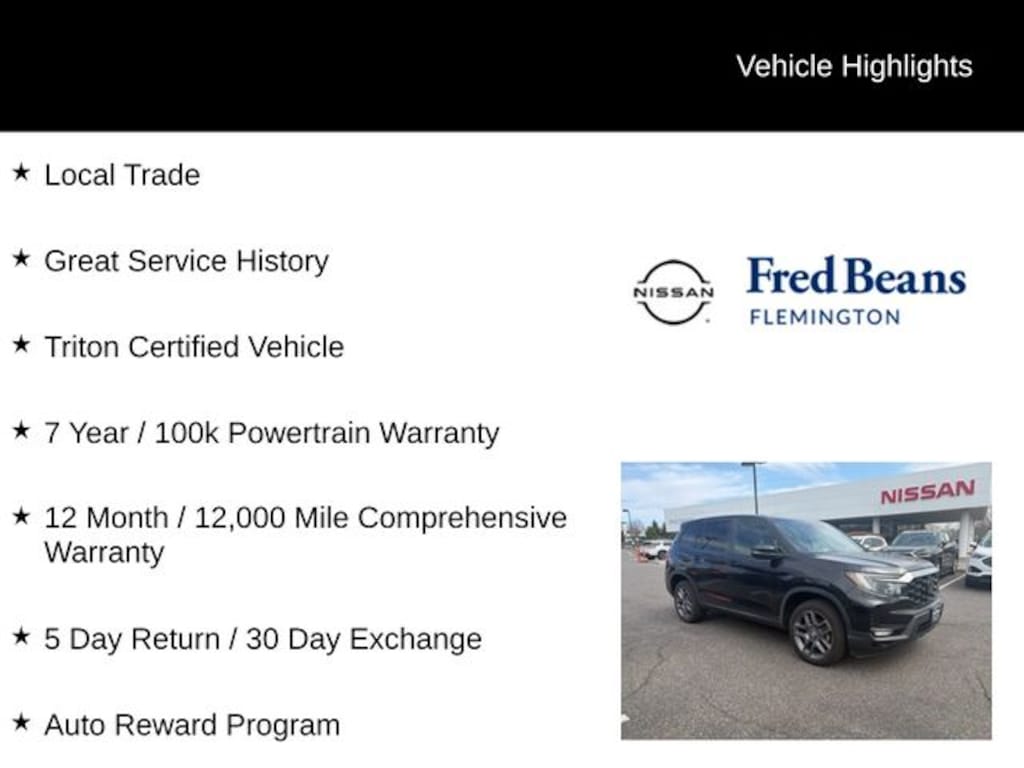Select Triton Certified Vehicle text
The image size is (1024, 768).
194,347
